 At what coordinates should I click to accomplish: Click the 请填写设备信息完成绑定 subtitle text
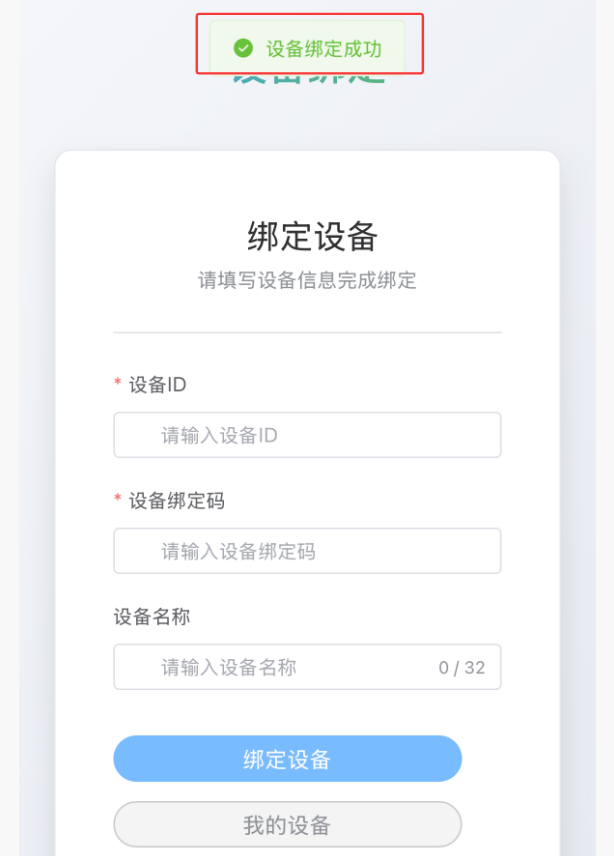click(x=307, y=280)
